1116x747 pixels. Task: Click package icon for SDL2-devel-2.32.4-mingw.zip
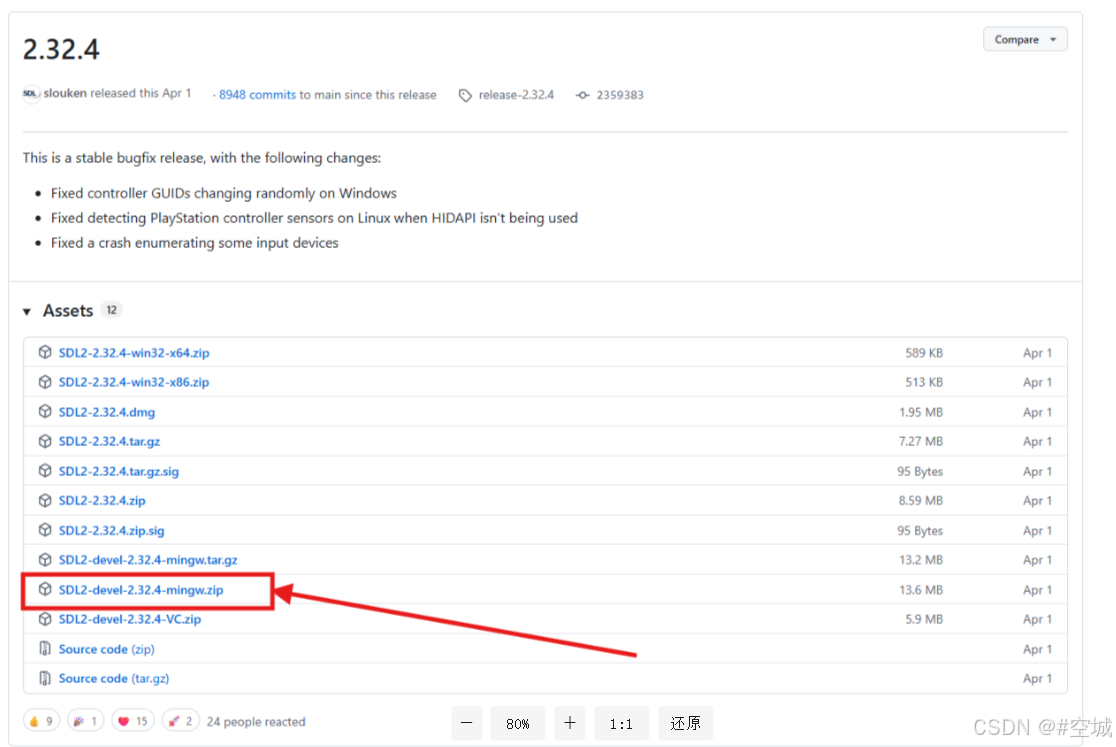click(45, 589)
